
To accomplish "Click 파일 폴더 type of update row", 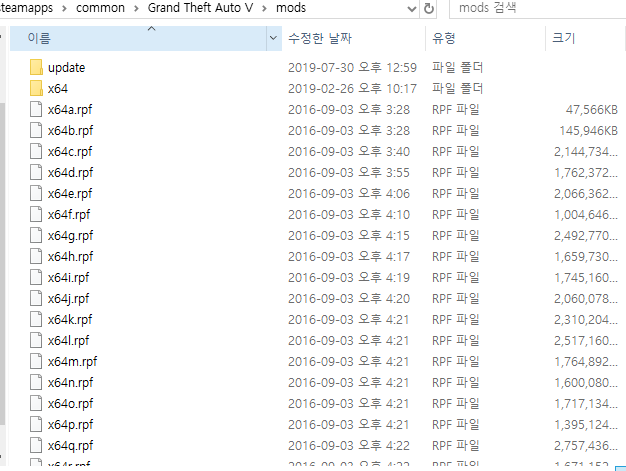I will 458,67.
